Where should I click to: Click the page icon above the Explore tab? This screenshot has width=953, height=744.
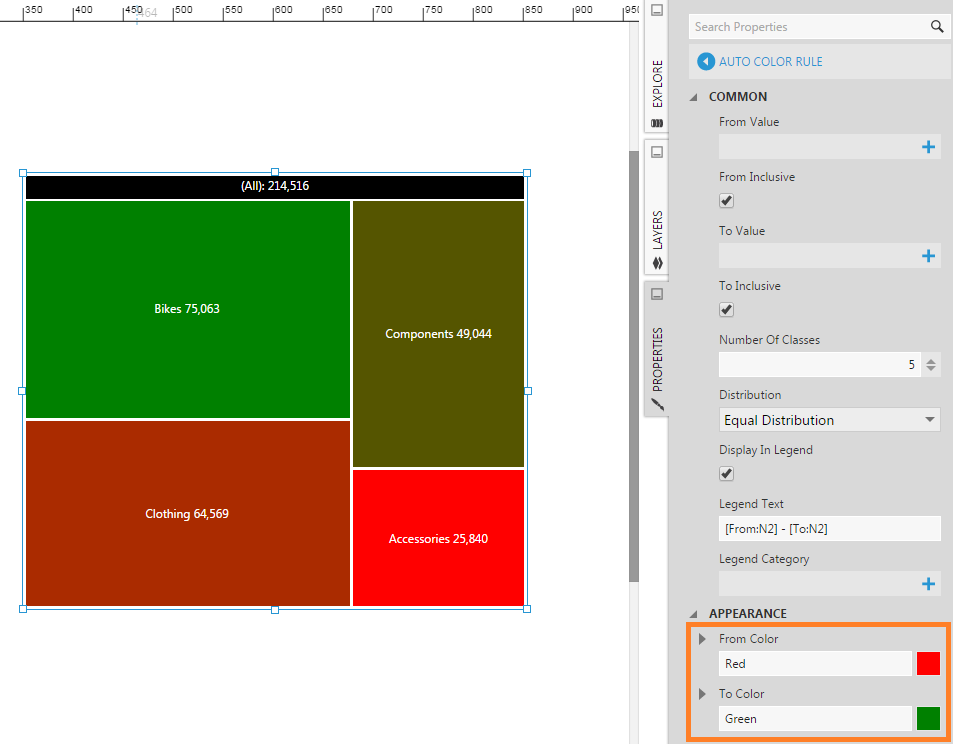pyautogui.click(x=656, y=10)
